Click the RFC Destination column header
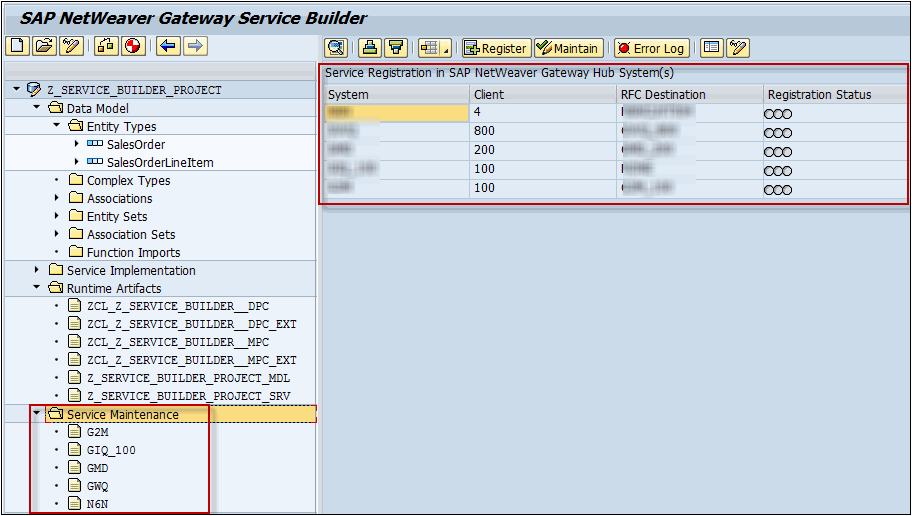Screen dimensions: 912x516 point(663,95)
